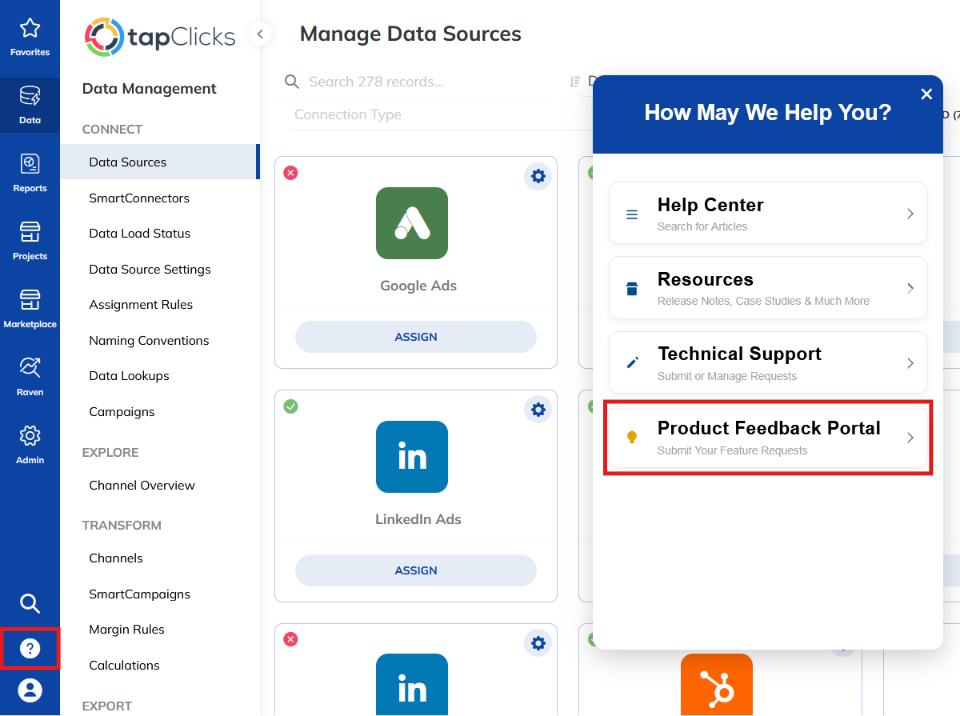Collapse the Data Management side panel
Screen dimensions: 960x716
(x=260, y=34)
